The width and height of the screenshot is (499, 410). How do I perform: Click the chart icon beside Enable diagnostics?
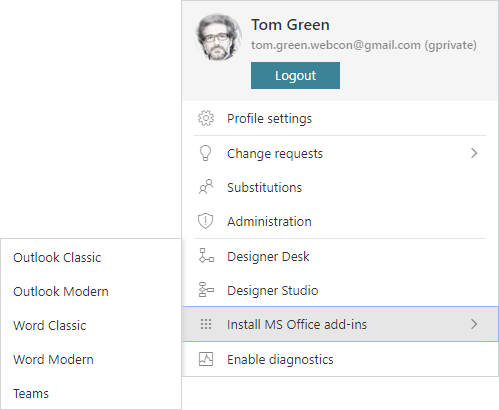pyautogui.click(x=206, y=359)
